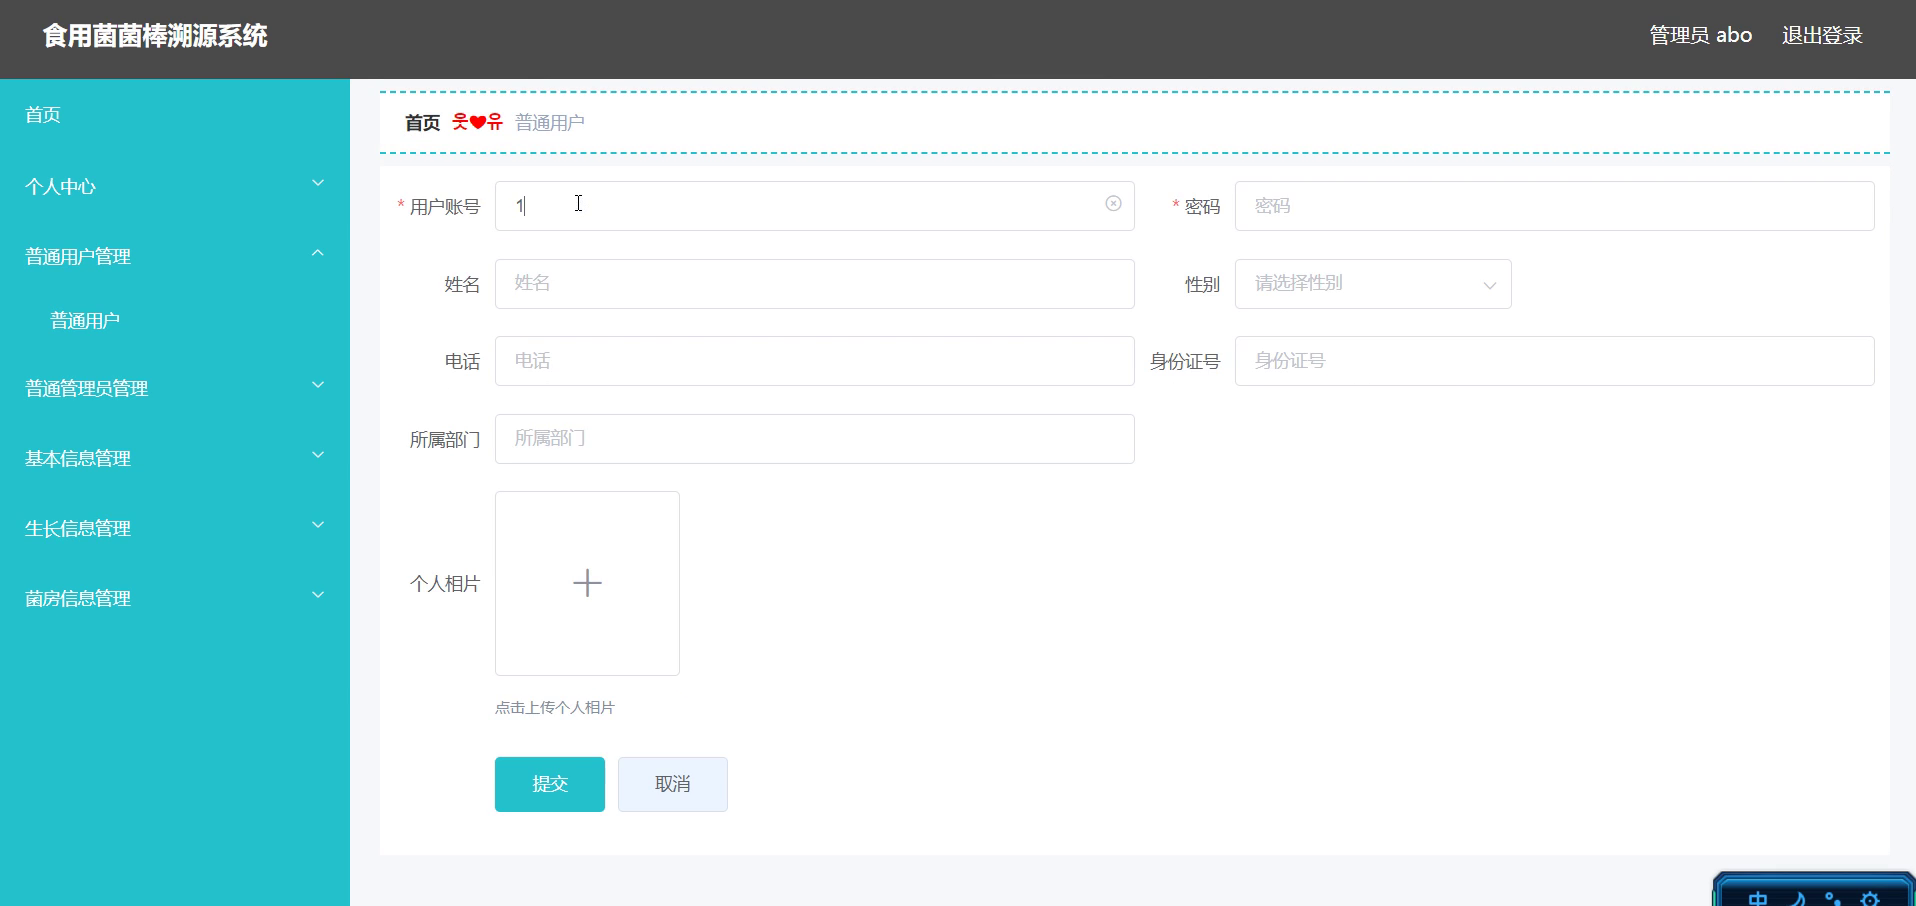
Task: Click the moon icon in the IME toolbar
Action: 1798,900
